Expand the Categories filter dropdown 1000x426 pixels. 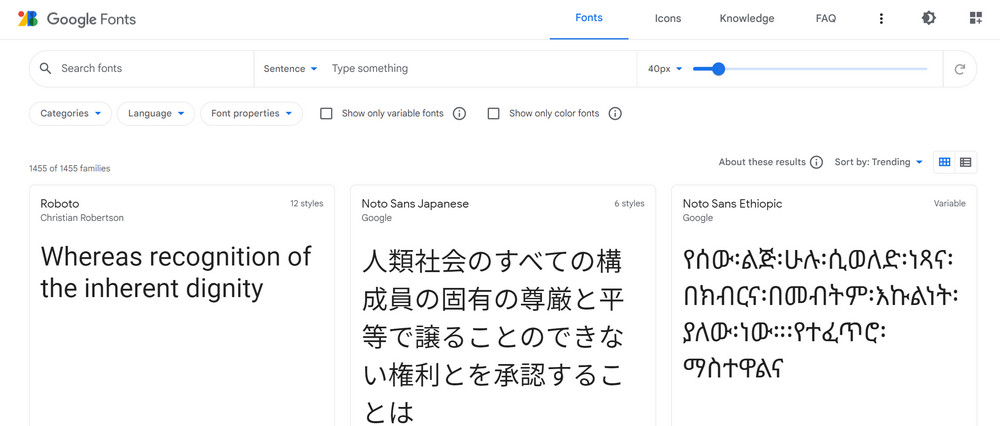coord(70,114)
